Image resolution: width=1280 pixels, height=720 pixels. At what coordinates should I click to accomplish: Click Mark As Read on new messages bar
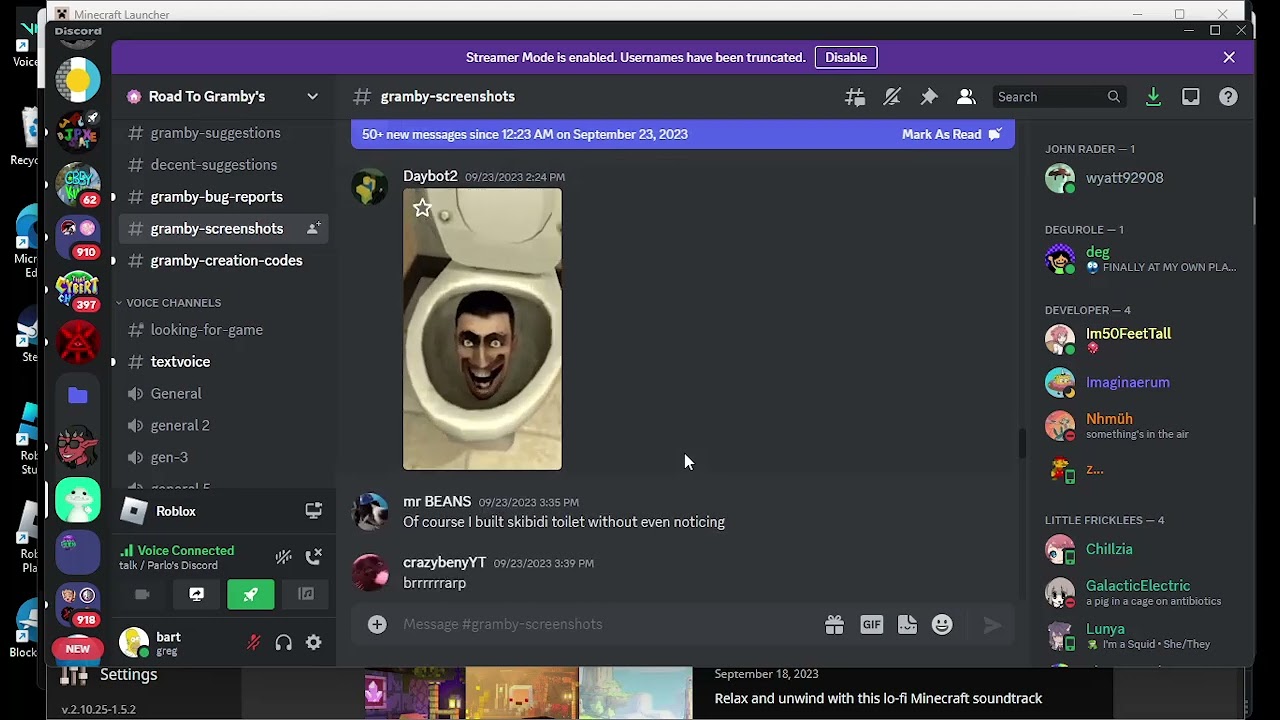click(951, 134)
